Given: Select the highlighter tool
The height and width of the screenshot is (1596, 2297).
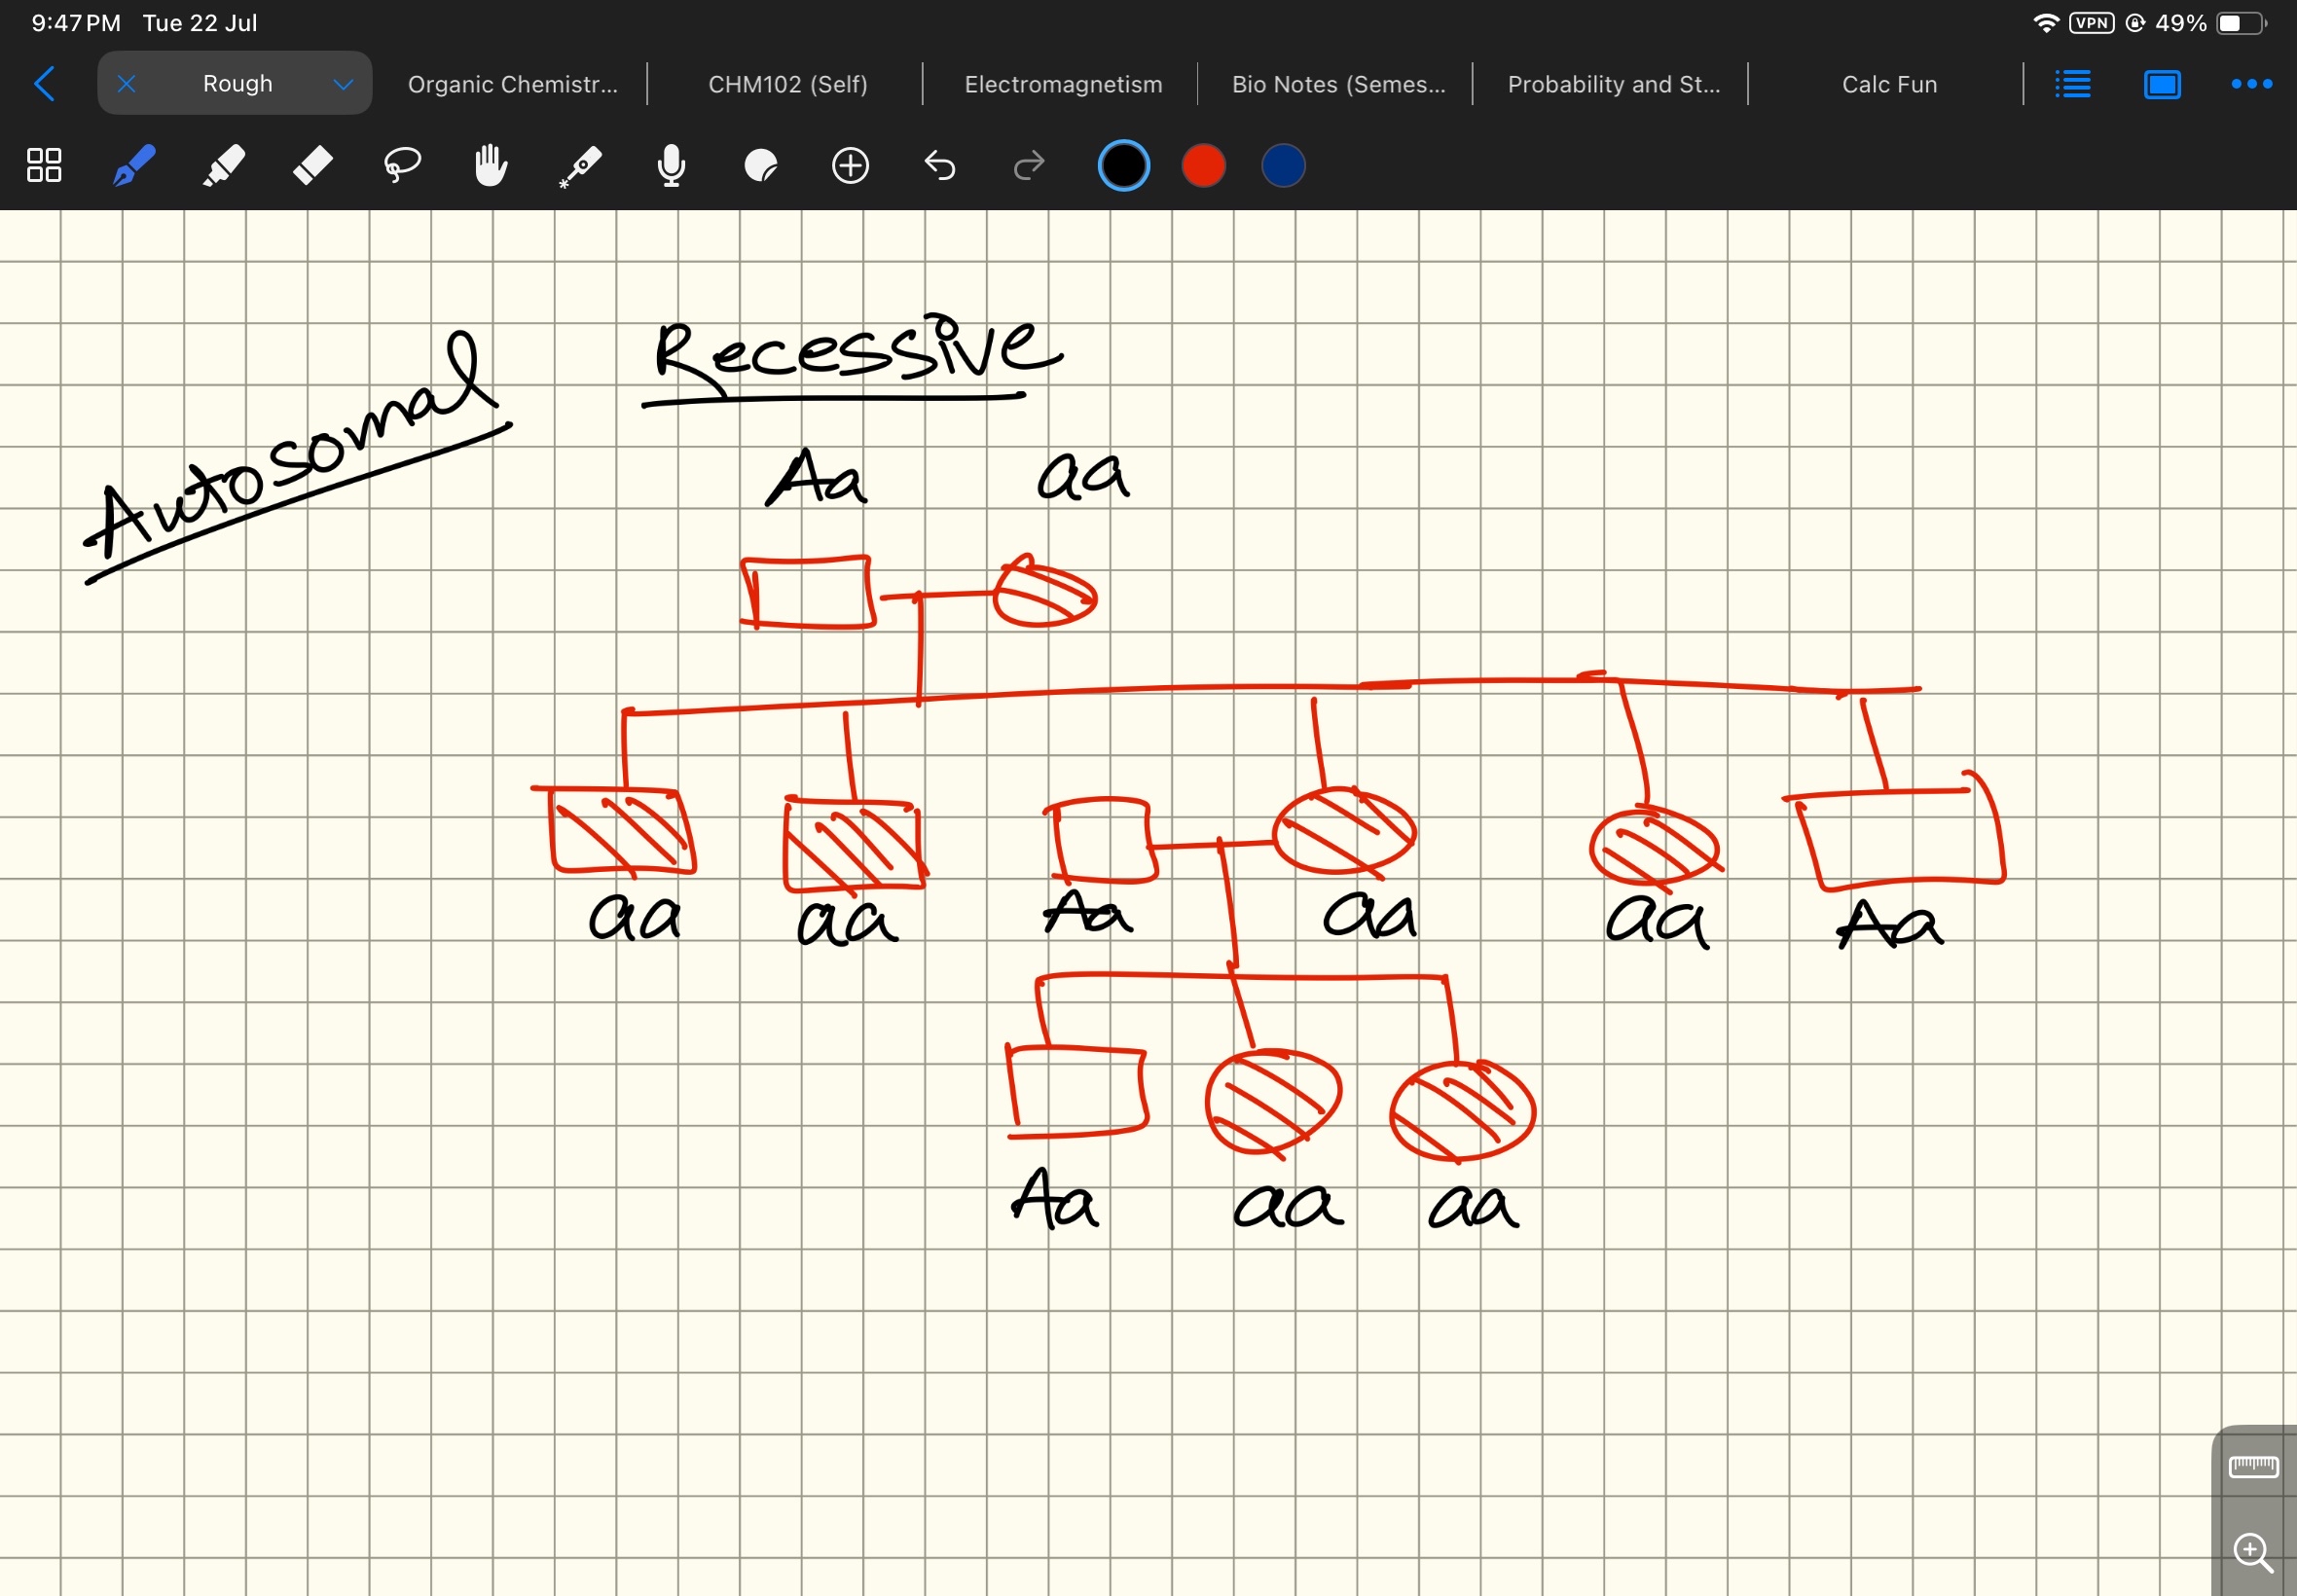Looking at the screenshot, I should [223, 165].
